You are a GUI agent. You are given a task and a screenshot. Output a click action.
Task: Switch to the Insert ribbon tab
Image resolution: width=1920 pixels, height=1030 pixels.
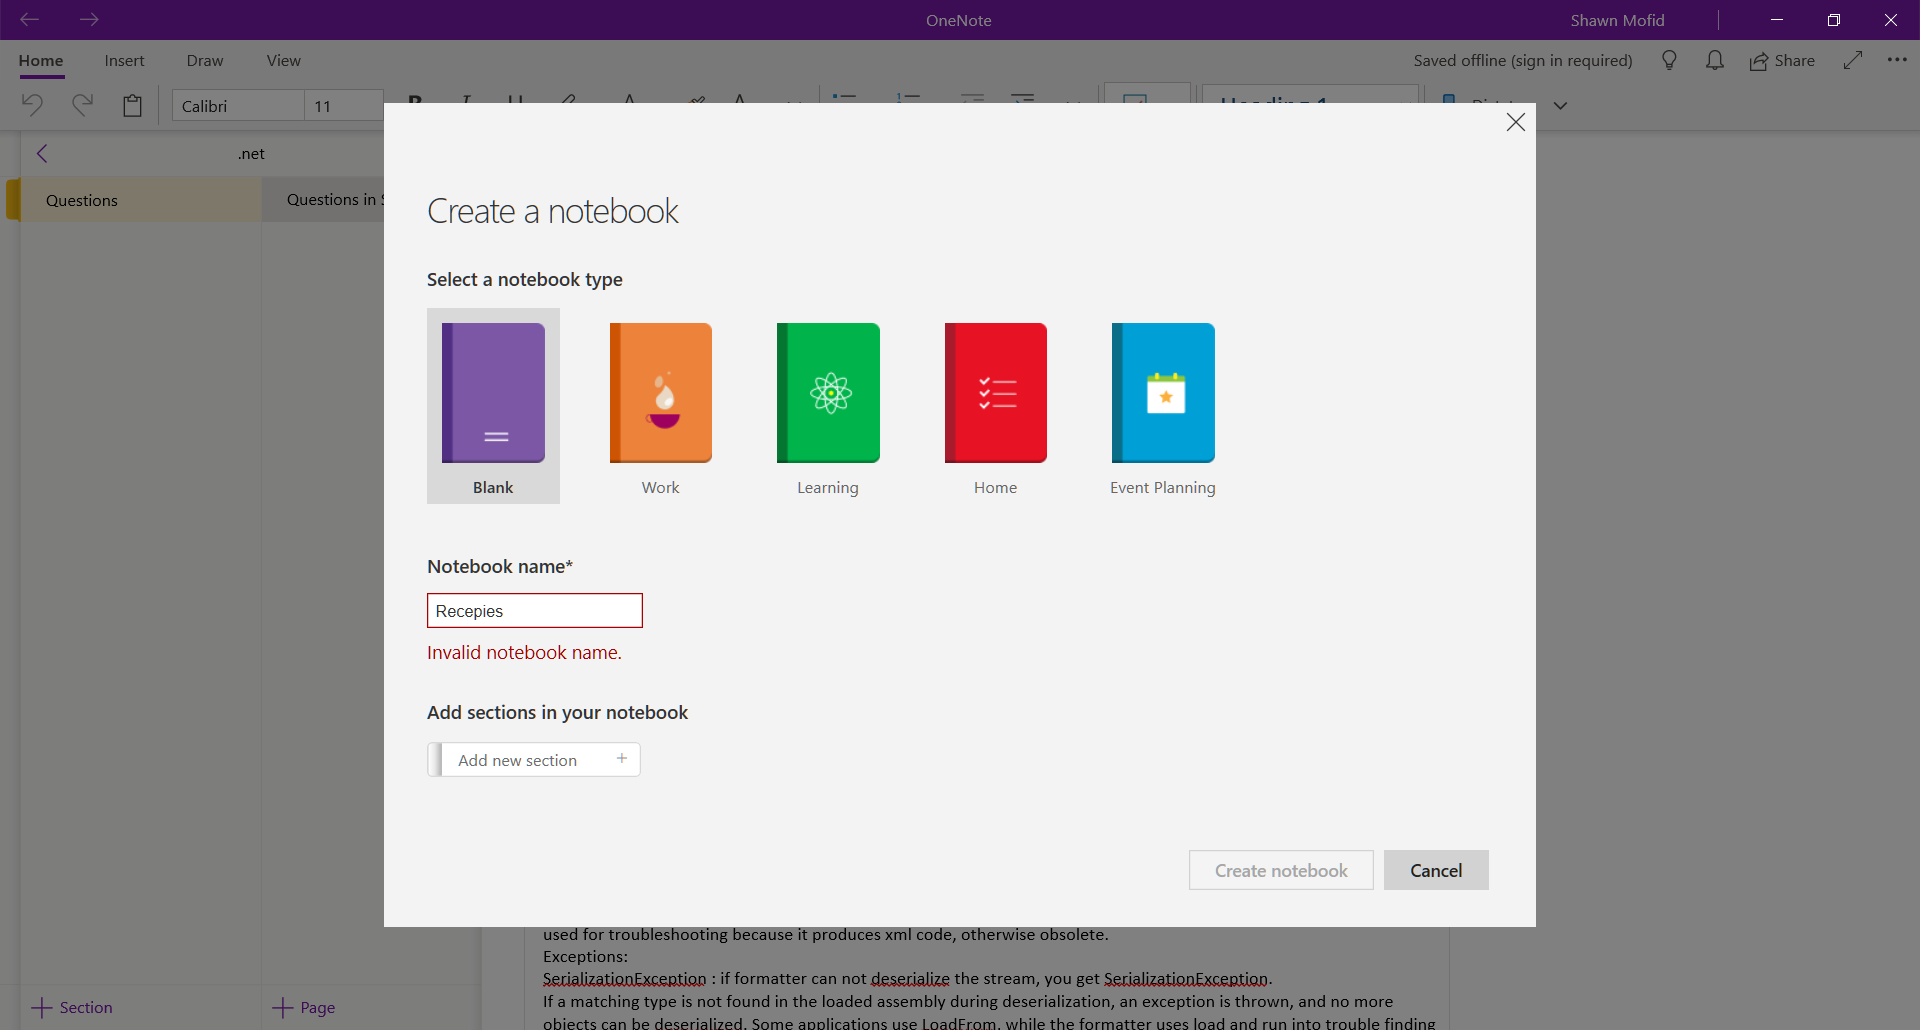[x=125, y=61]
